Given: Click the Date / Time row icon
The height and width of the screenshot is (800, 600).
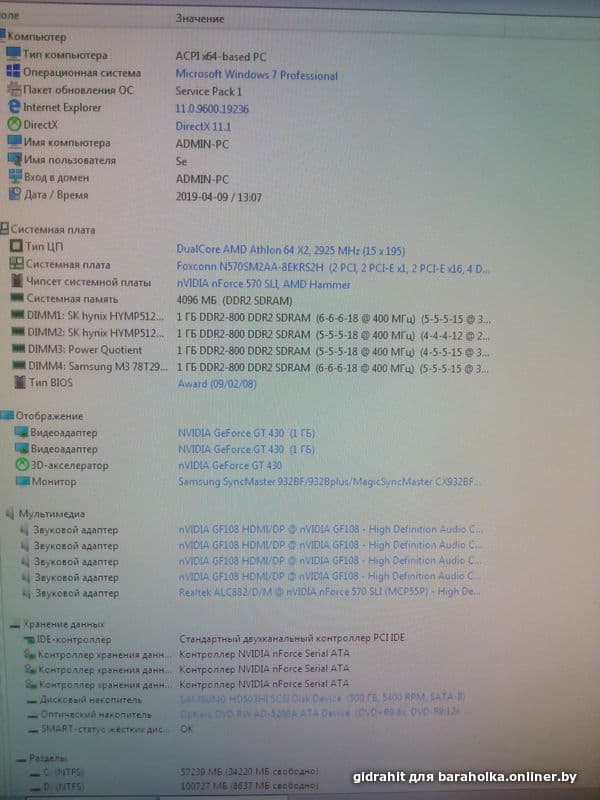Looking at the screenshot, I should pos(16,194).
